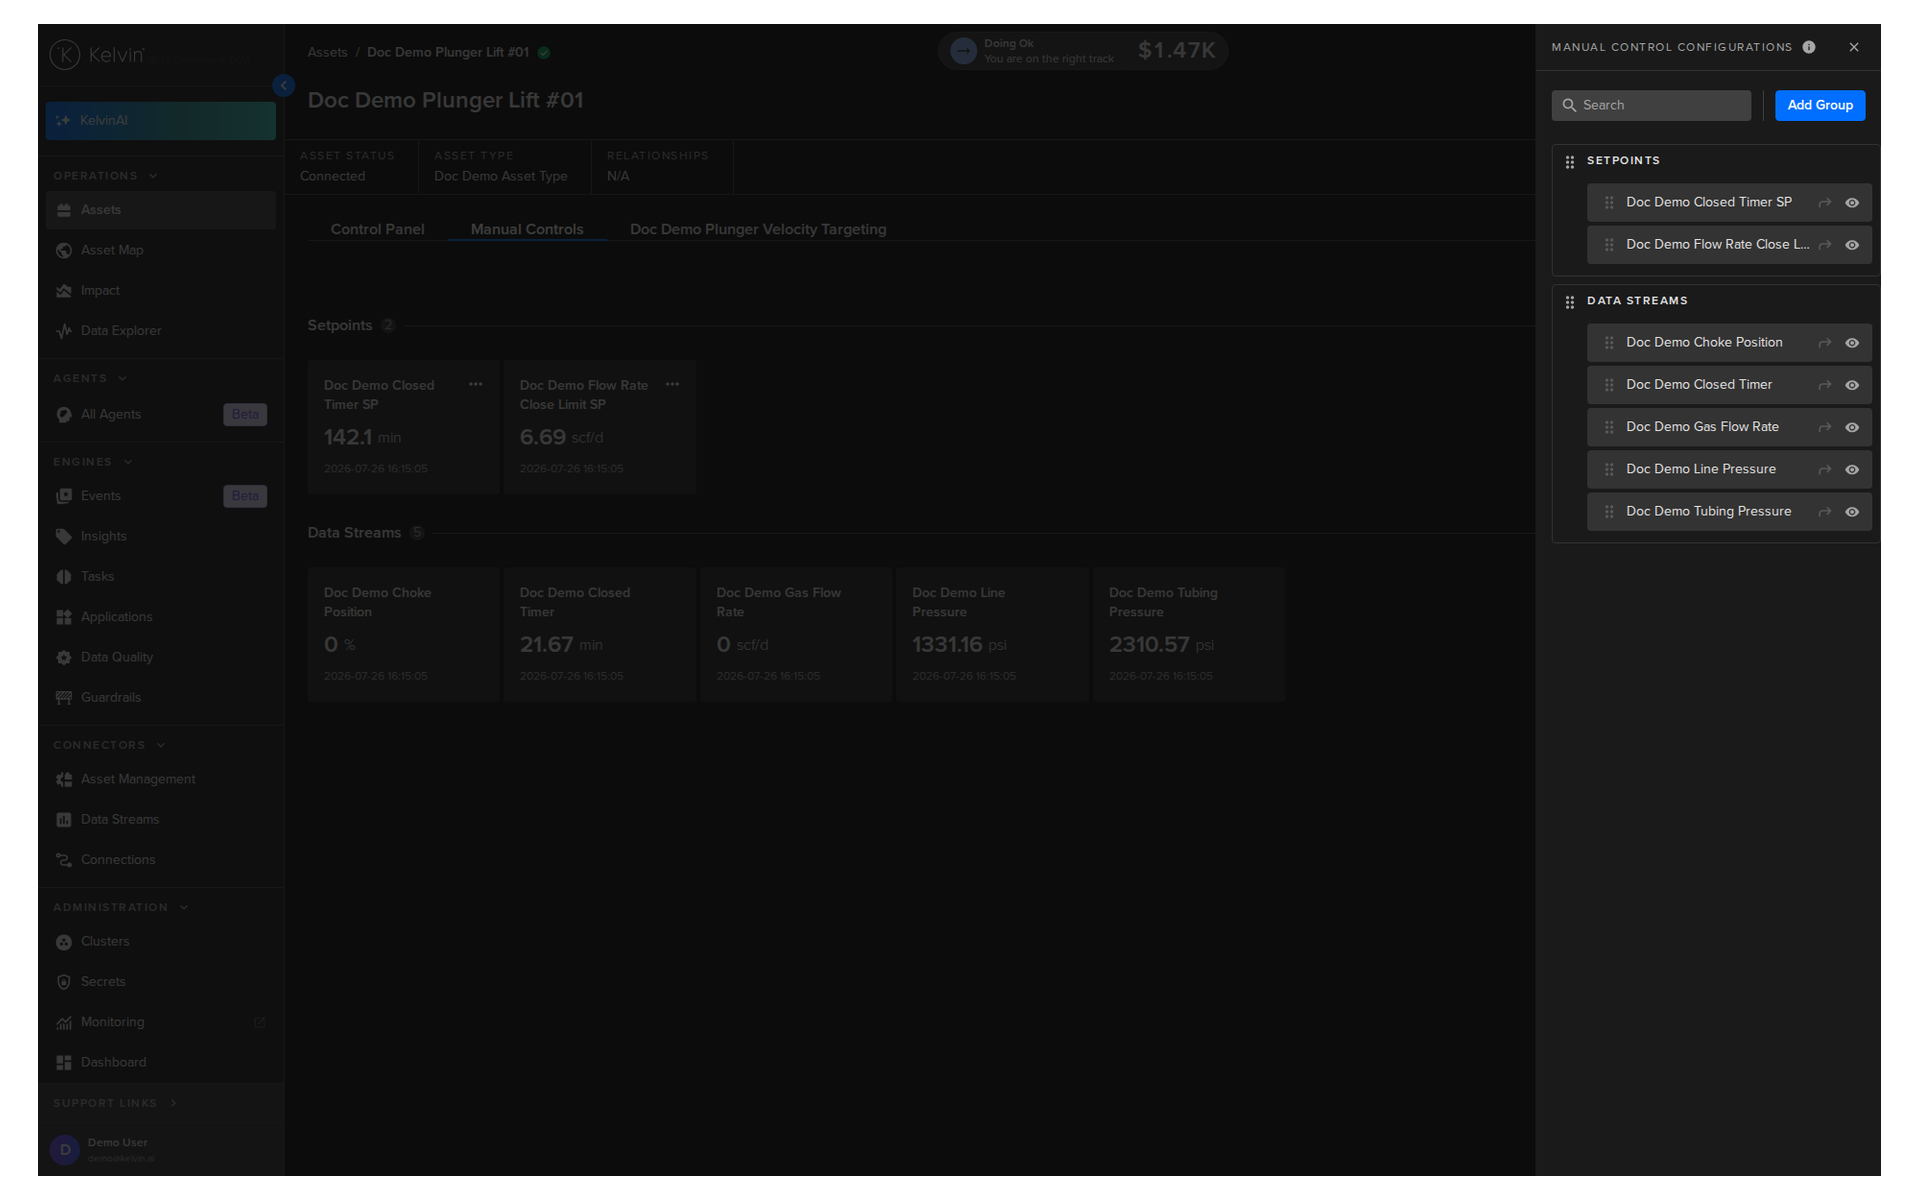Click move arrow for Doc Demo Tubing Pressure
The image size is (1920, 1200).
(1825, 512)
